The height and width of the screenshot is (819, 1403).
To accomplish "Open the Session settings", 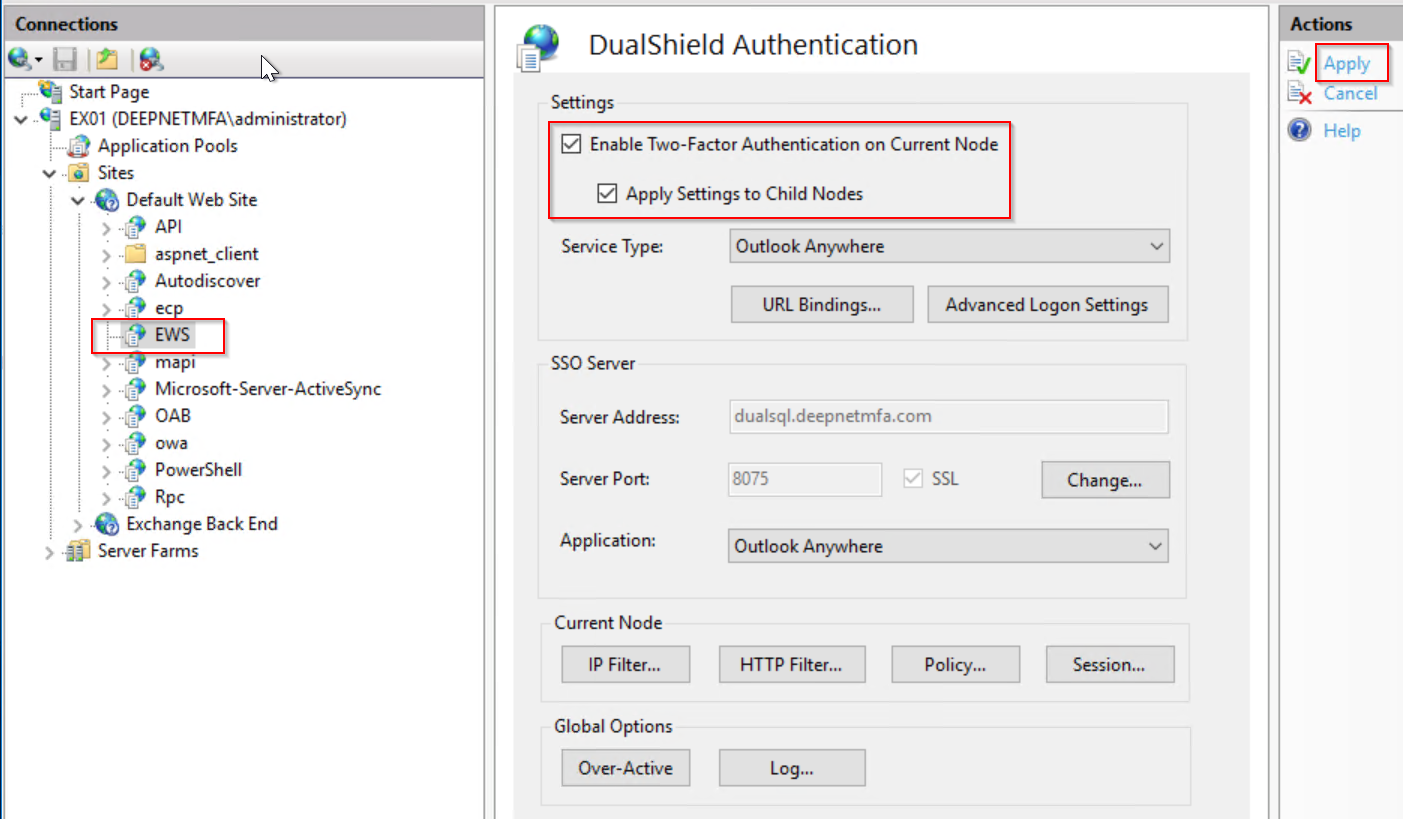I will [1109, 664].
